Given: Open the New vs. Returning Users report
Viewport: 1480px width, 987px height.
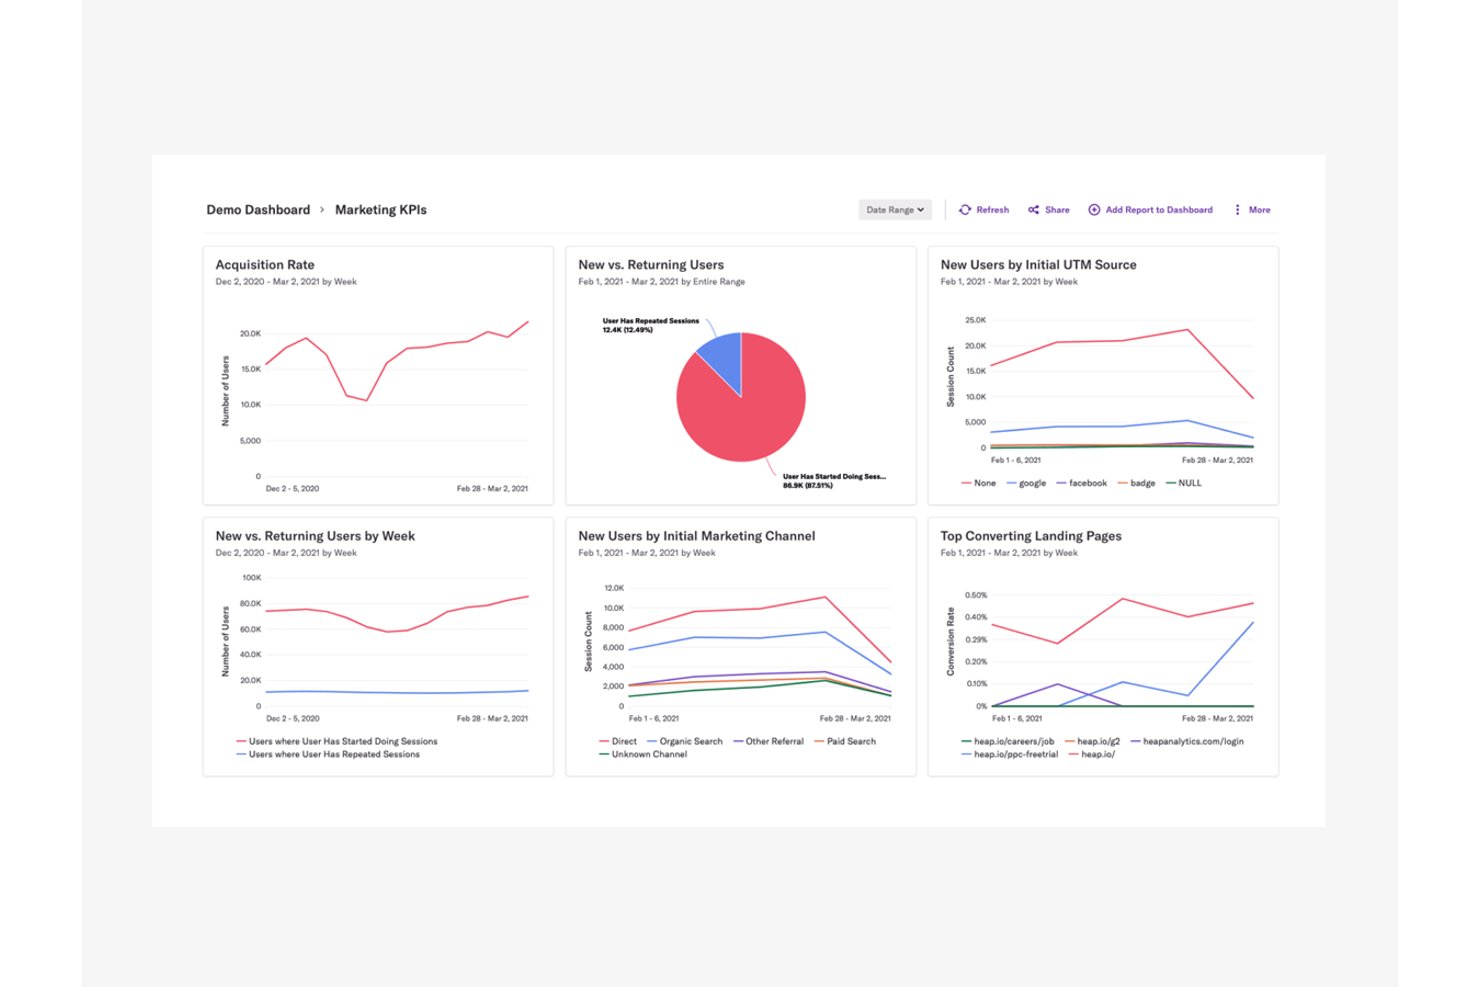Looking at the screenshot, I should click(651, 265).
